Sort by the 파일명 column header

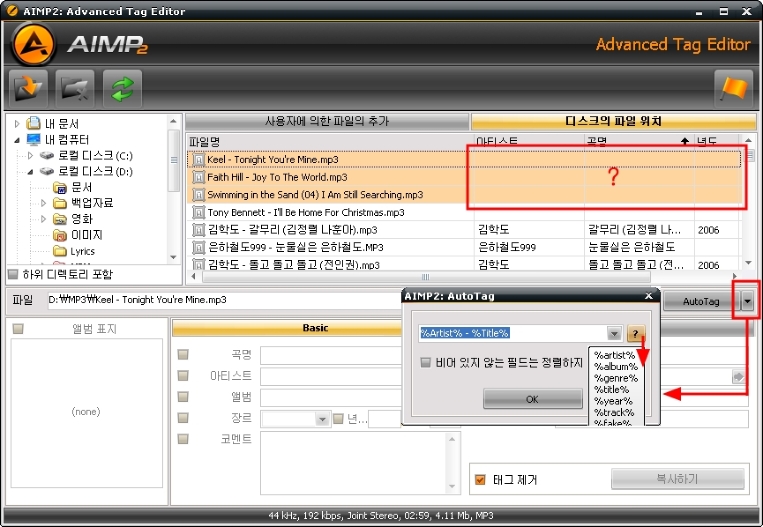pyautogui.click(x=330, y=142)
